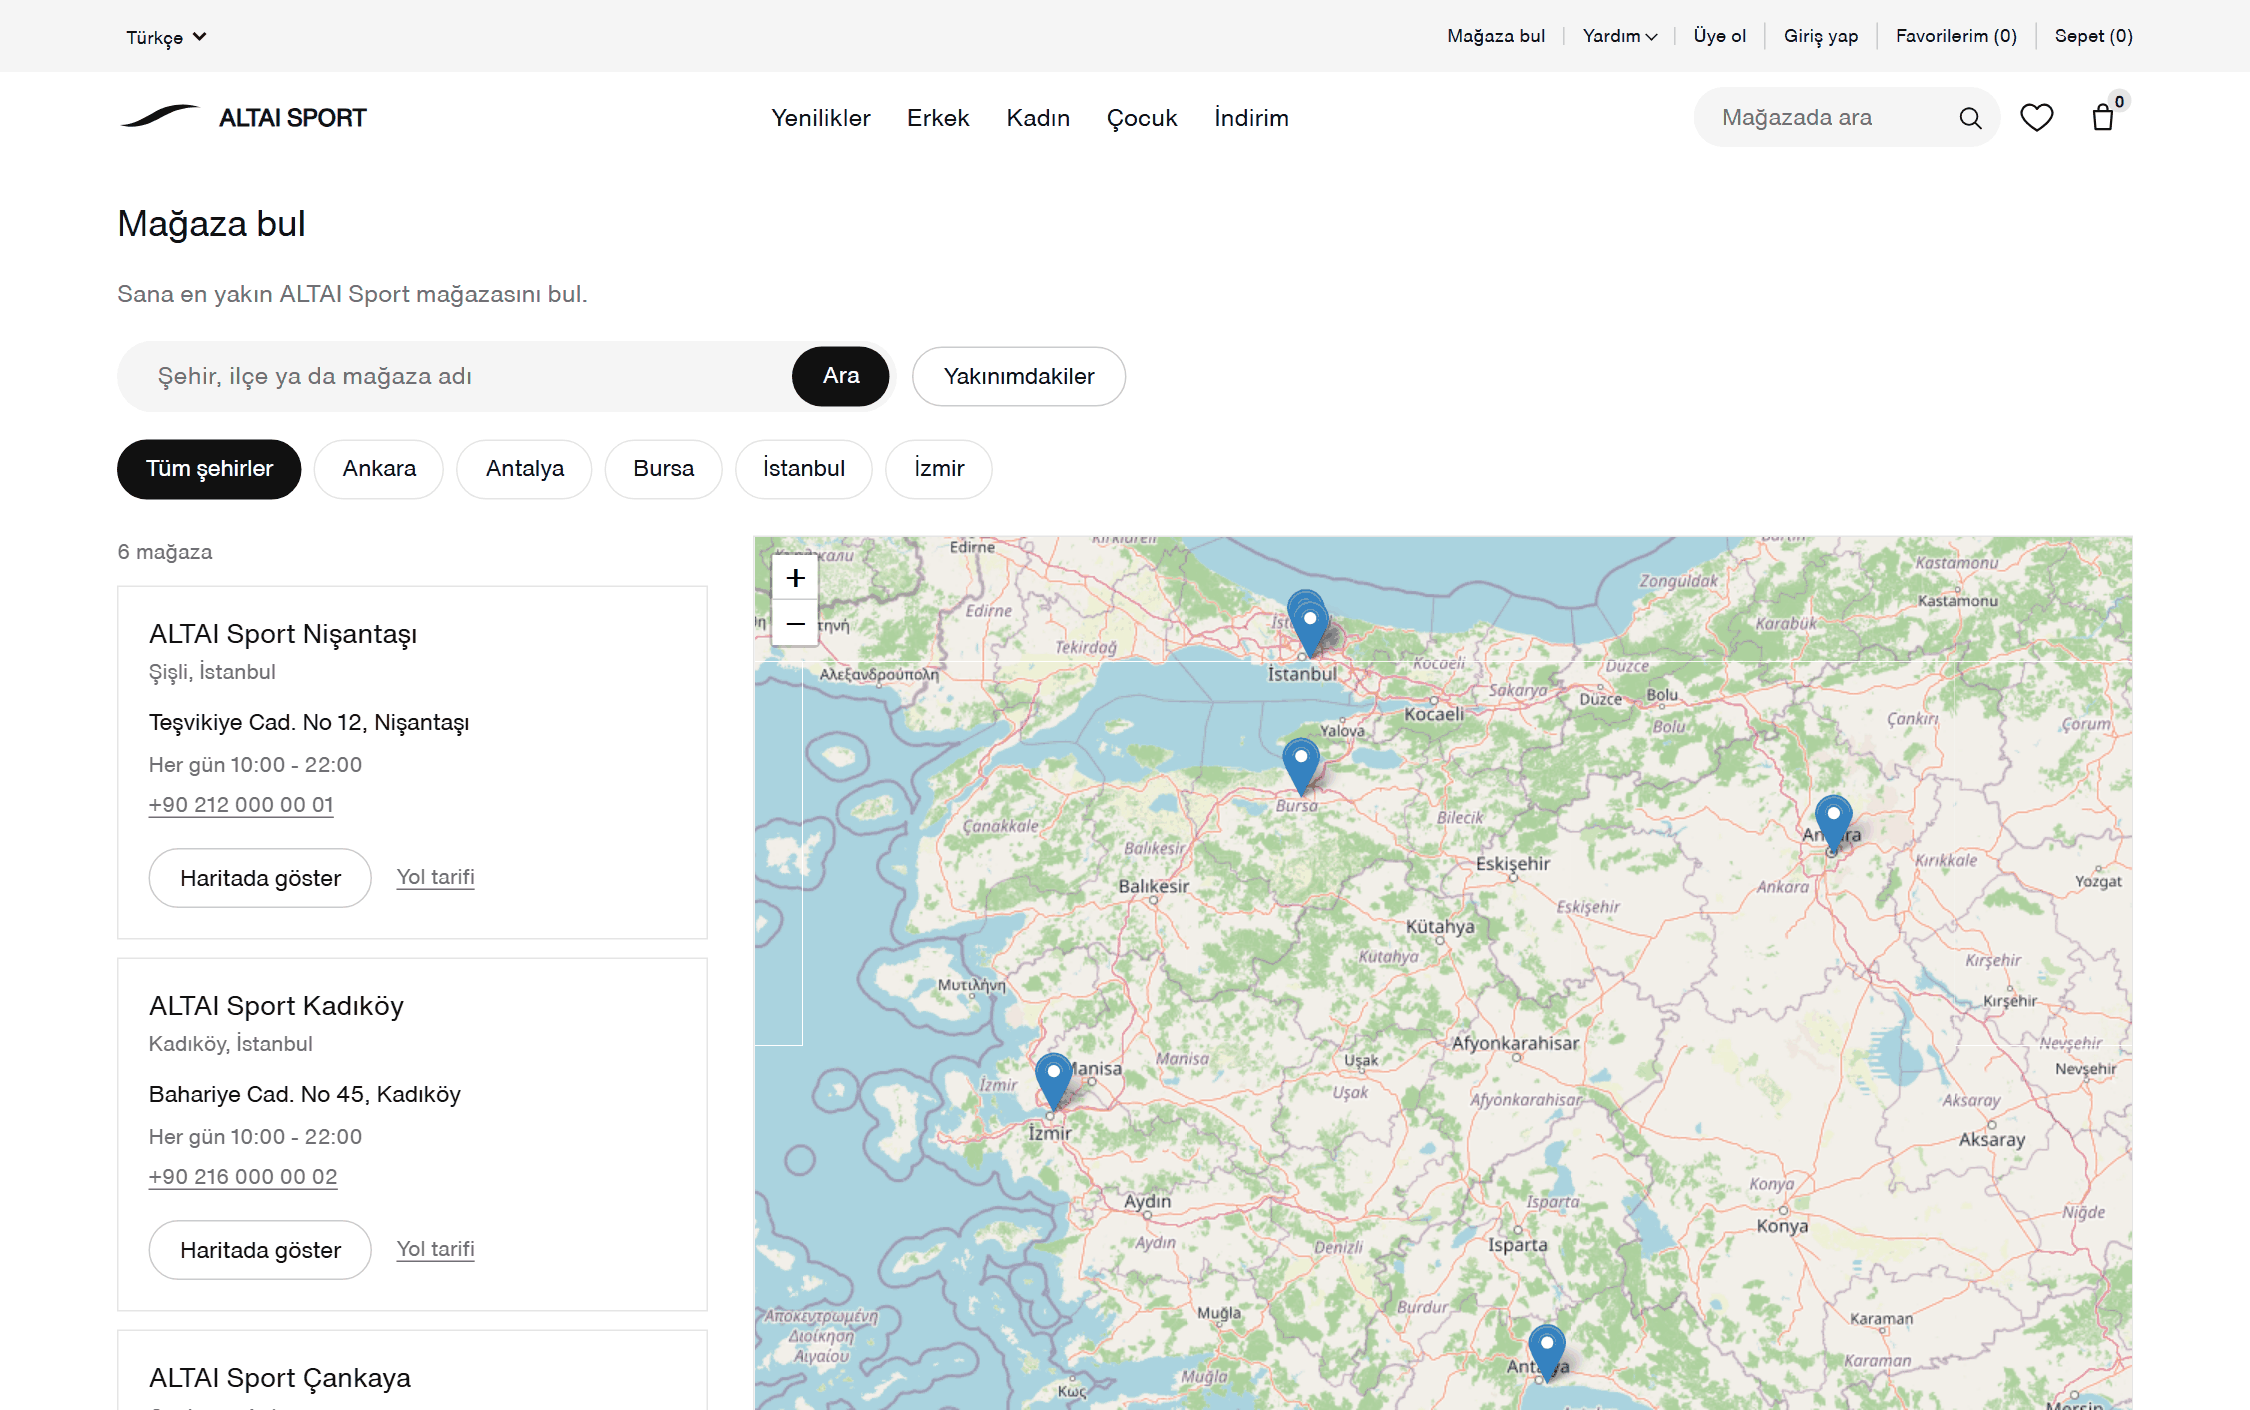Select the Tüm şehirler filter
The image size is (2250, 1410).
[x=209, y=469]
